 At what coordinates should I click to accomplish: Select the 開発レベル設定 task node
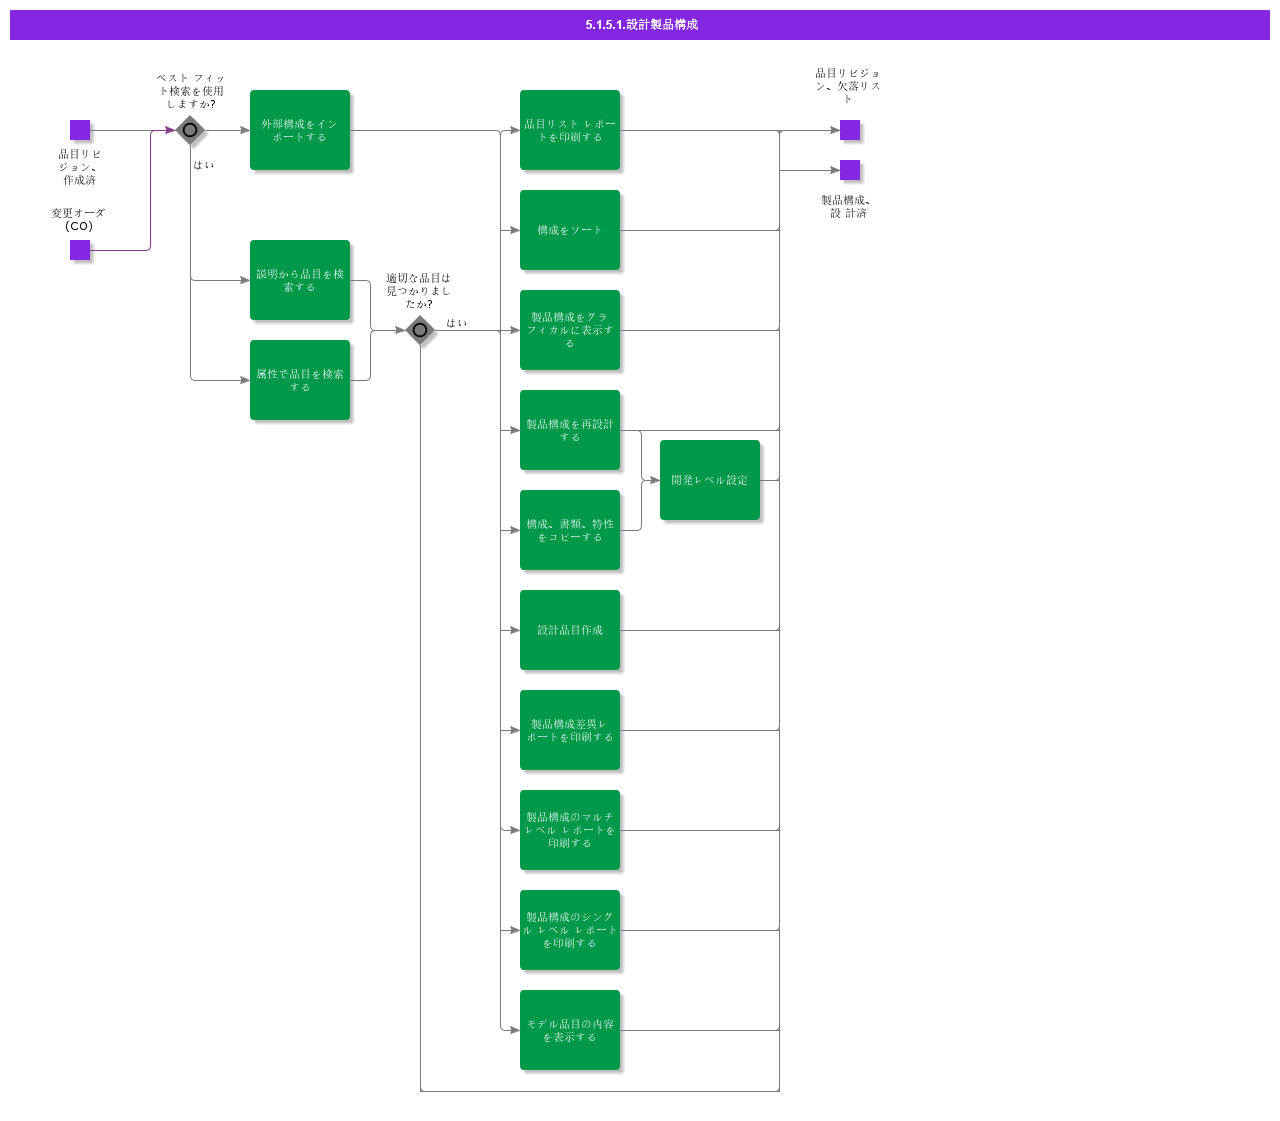point(710,479)
